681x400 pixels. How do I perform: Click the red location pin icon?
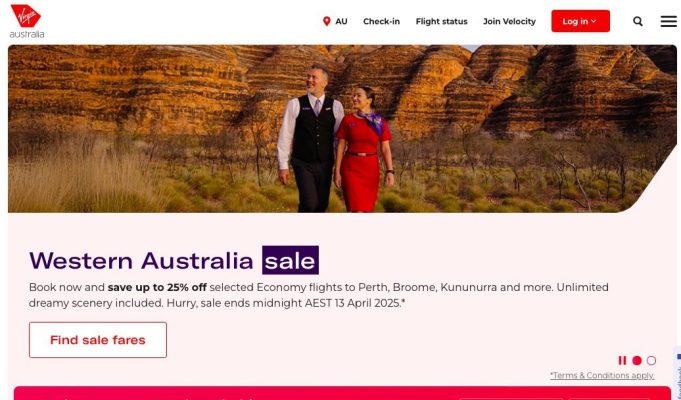coord(327,21)
